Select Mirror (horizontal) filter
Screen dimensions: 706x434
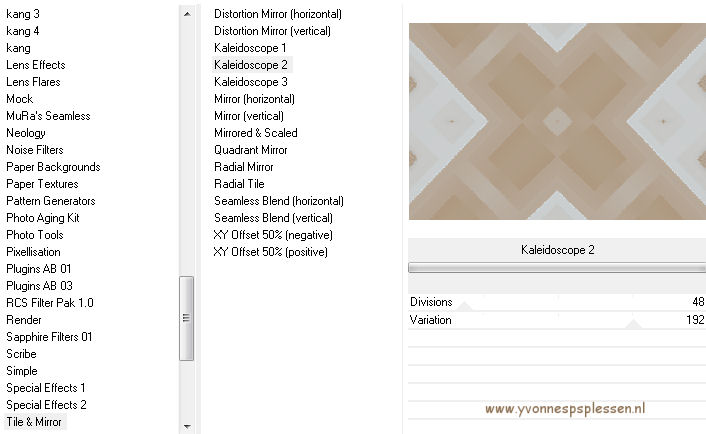pos(254,99)
